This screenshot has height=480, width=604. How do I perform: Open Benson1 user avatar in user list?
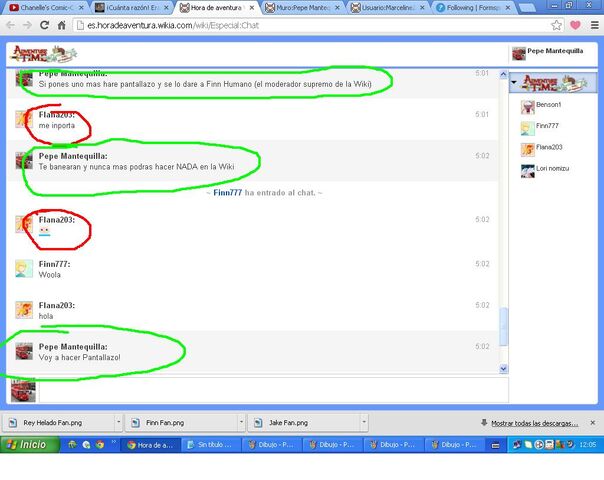click(x=528, y=107)
